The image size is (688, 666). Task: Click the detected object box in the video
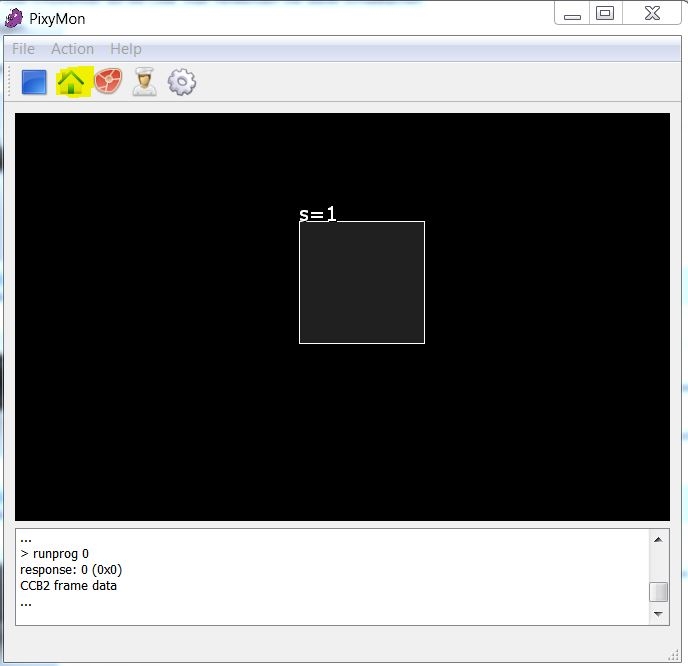(x=362, y=283)
